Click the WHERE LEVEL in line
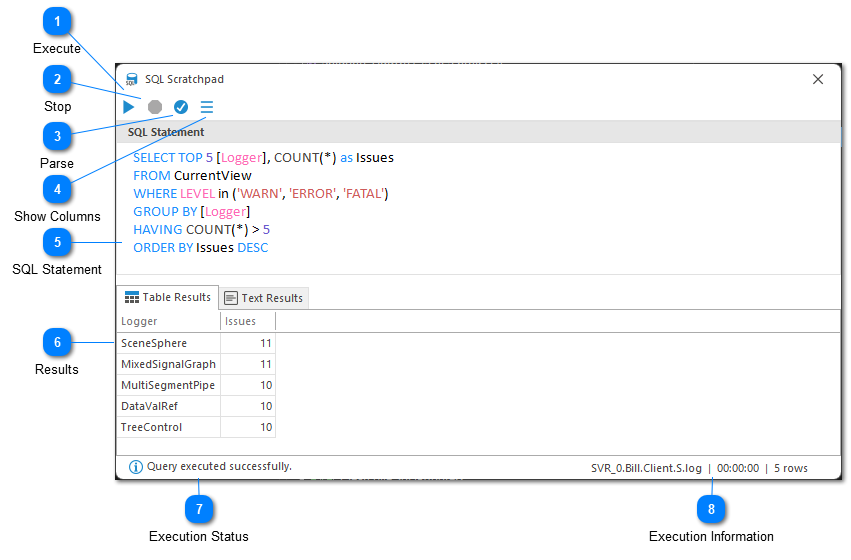Viewport: 851px width, 560px height. pos(261,194)
